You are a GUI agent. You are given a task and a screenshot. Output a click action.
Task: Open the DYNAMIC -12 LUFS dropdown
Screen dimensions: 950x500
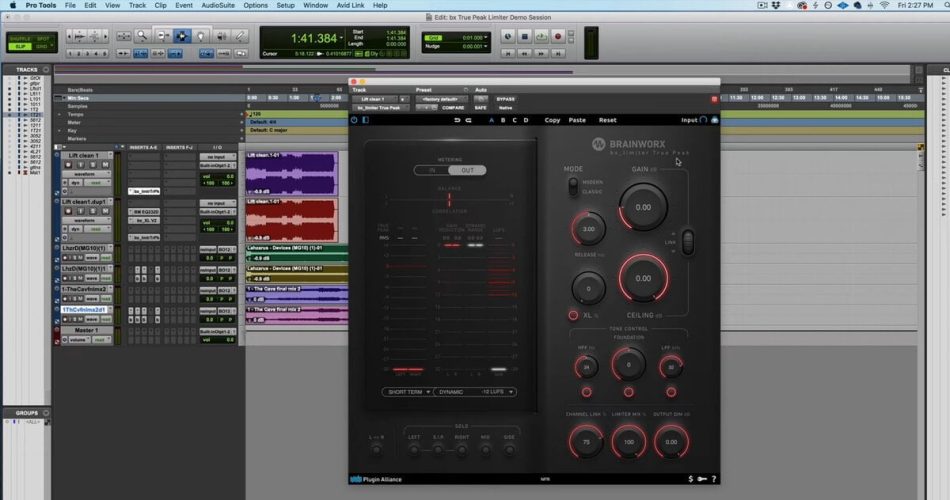tap(476, 392)
